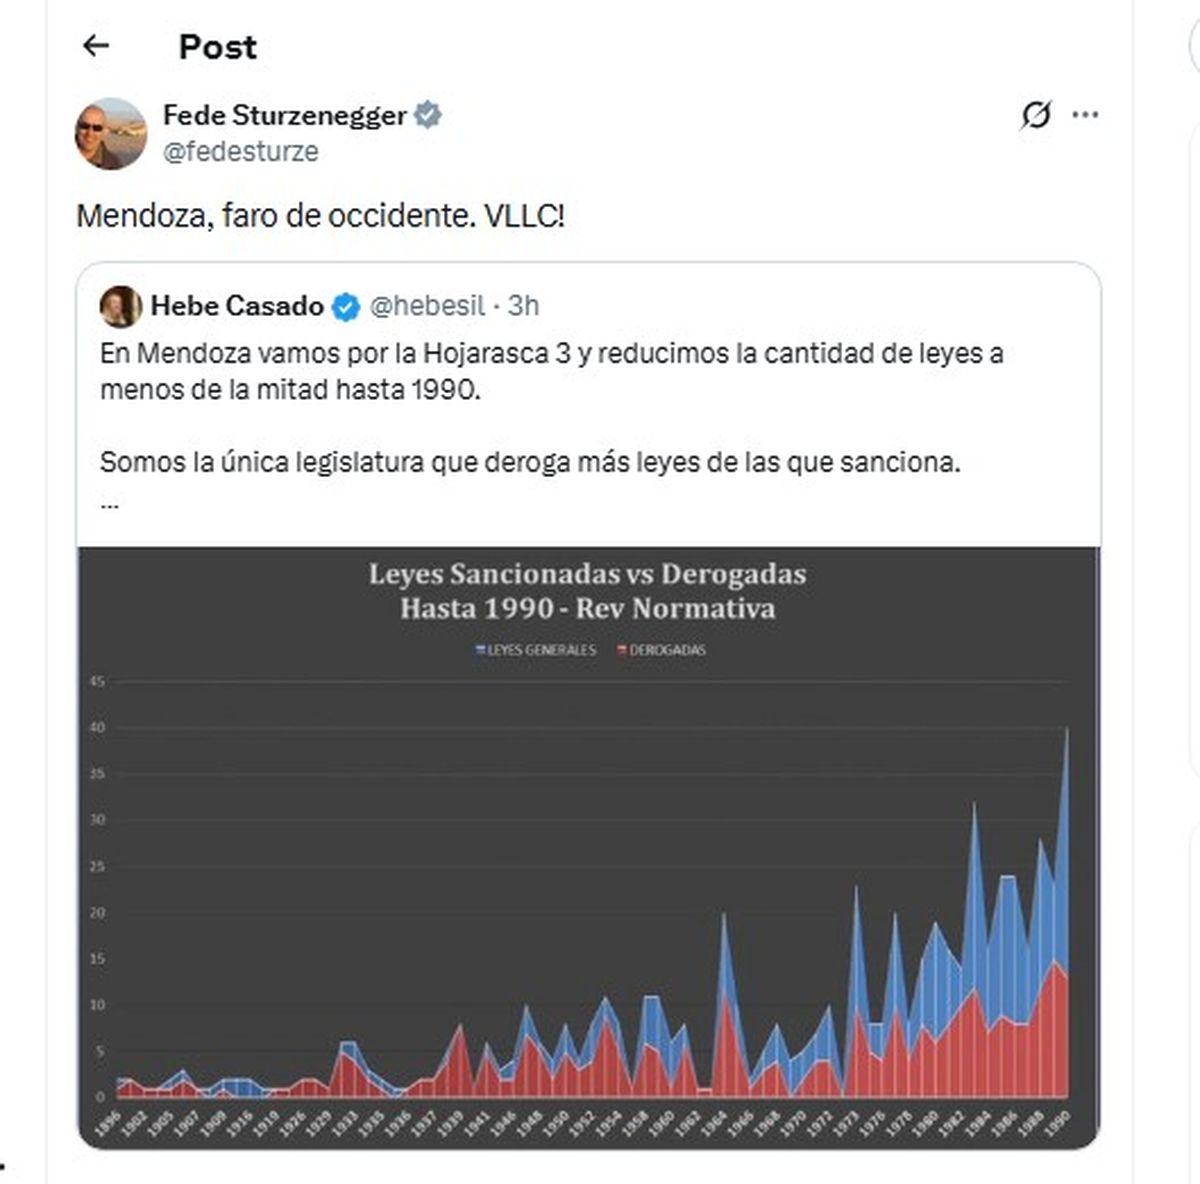
Task: Open Hebe Casado's name in quoted post
Action: click(x=237, y=306)
